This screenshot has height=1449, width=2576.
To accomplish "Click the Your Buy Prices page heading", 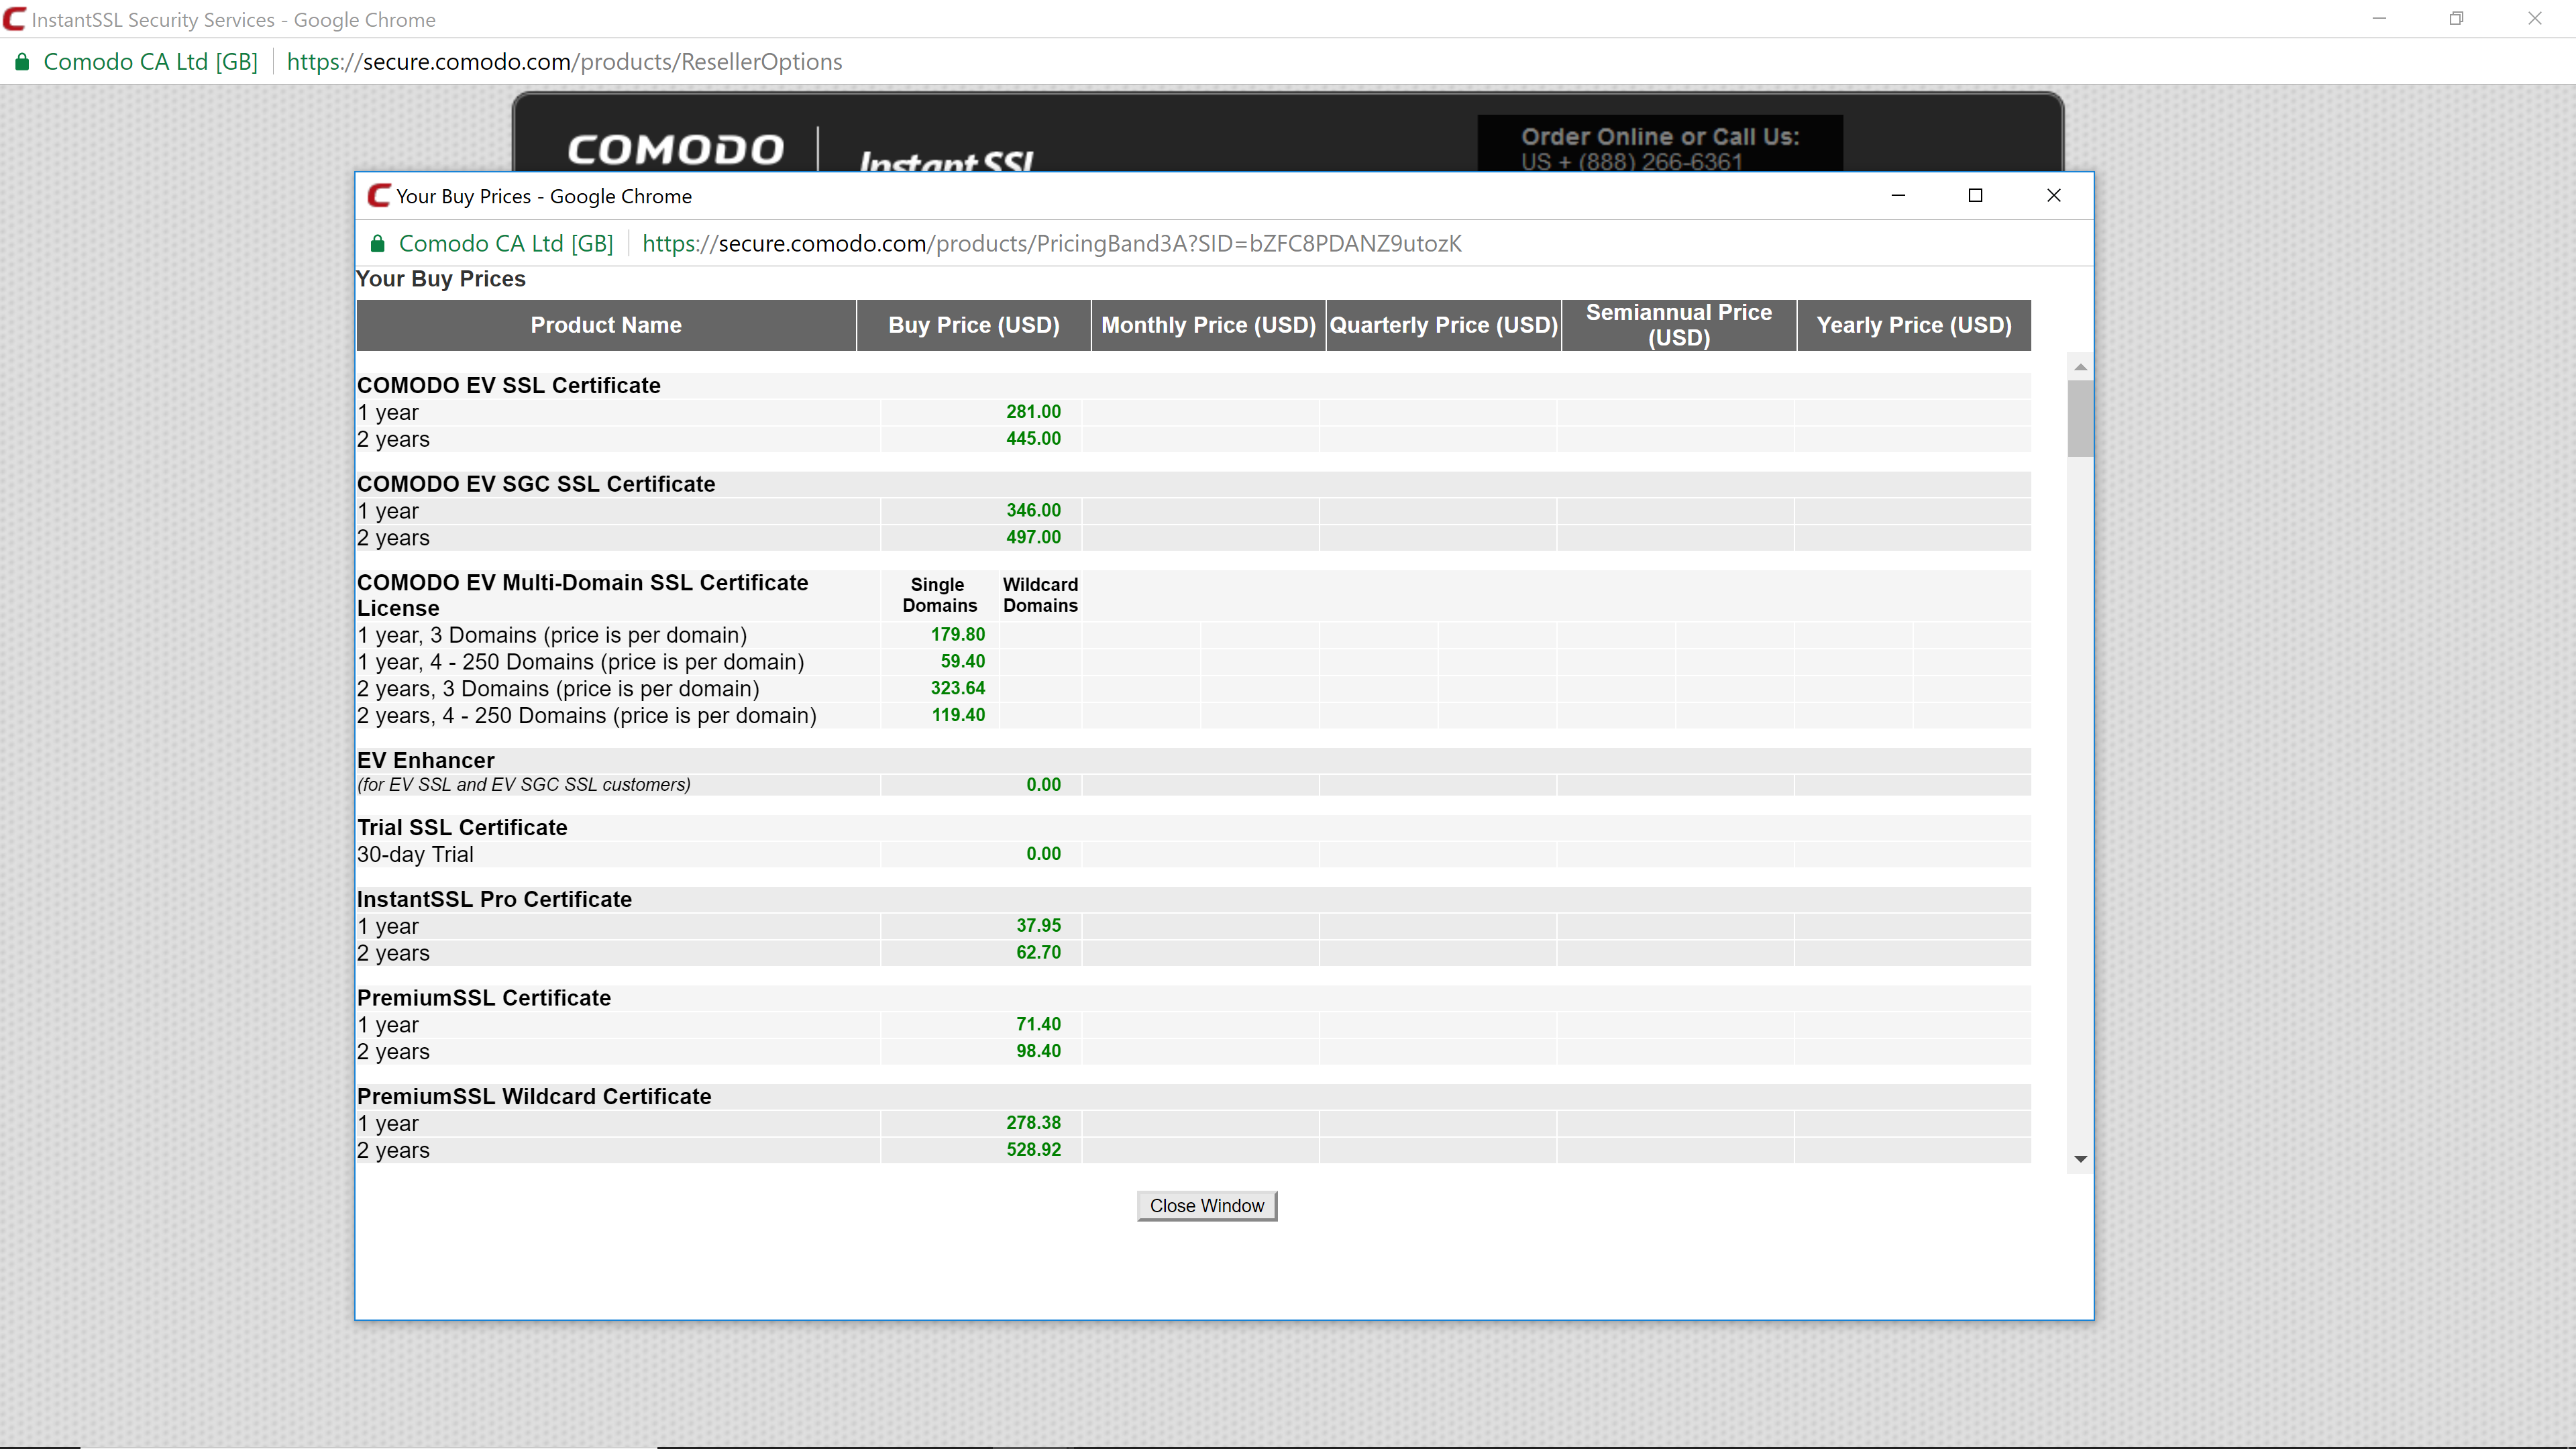I will tap(441, 279).
